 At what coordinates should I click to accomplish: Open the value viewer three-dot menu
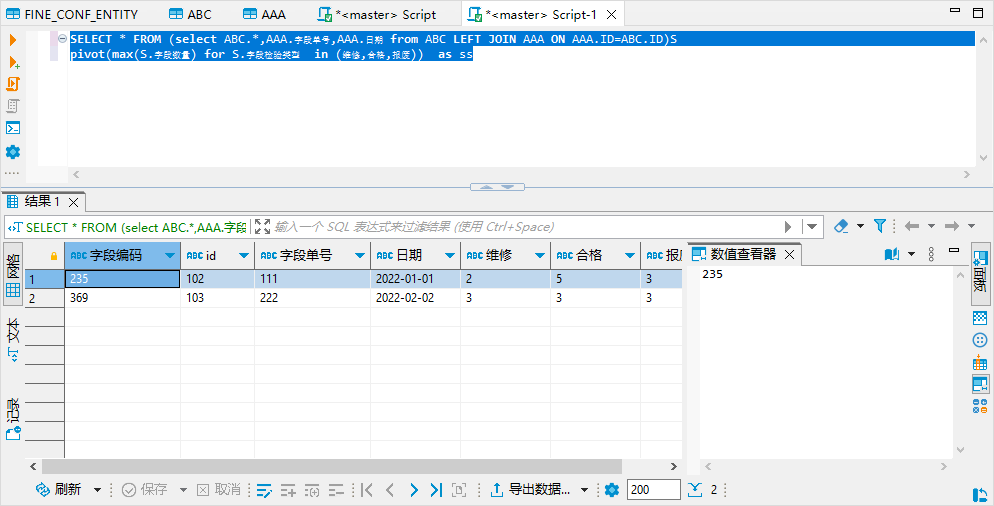[x=931, y=254]
